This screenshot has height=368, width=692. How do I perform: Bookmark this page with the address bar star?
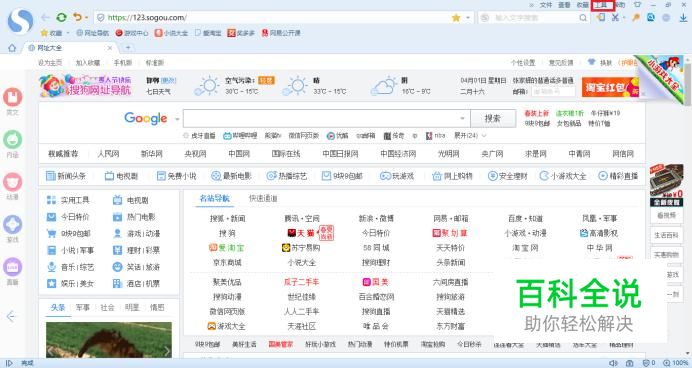click(x=456, y=18)
